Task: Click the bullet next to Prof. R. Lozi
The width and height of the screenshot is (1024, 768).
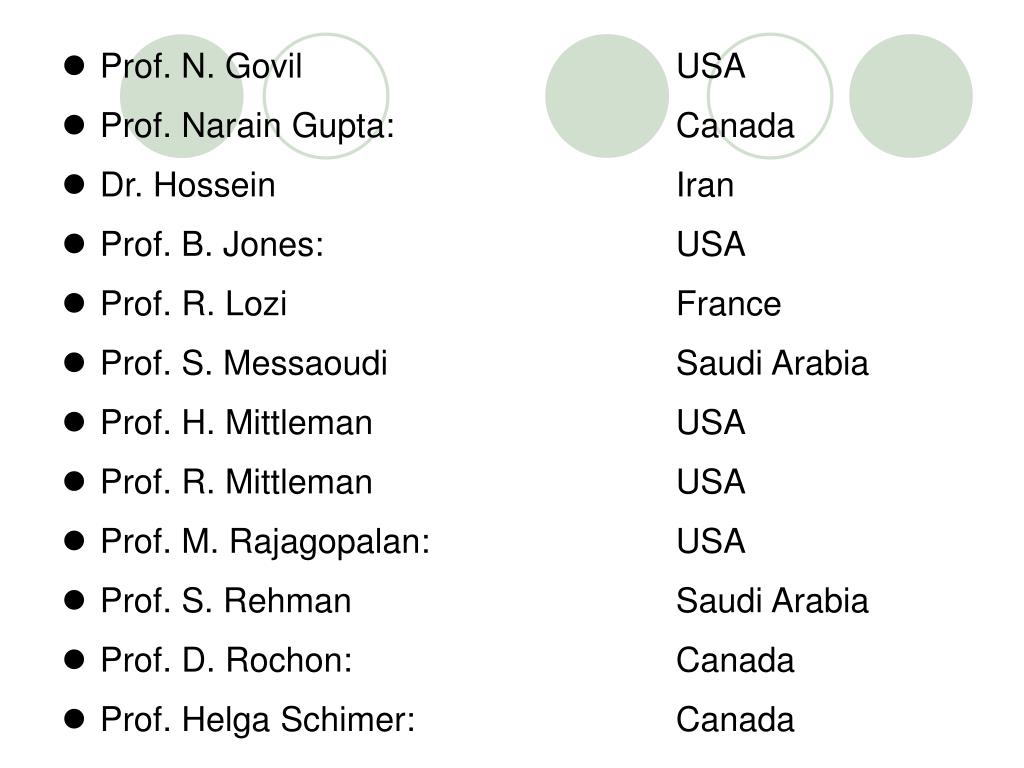Action: (74, 303)
